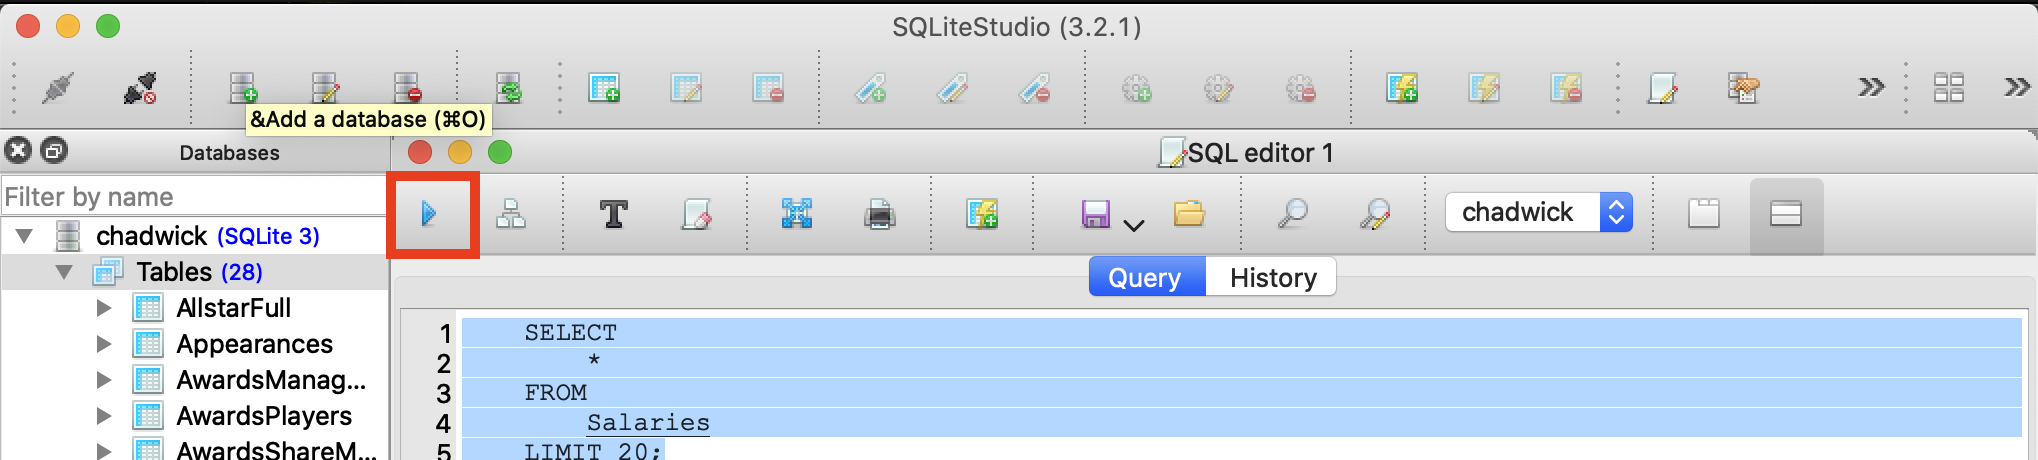Click the export results icon

pos(797,213)
